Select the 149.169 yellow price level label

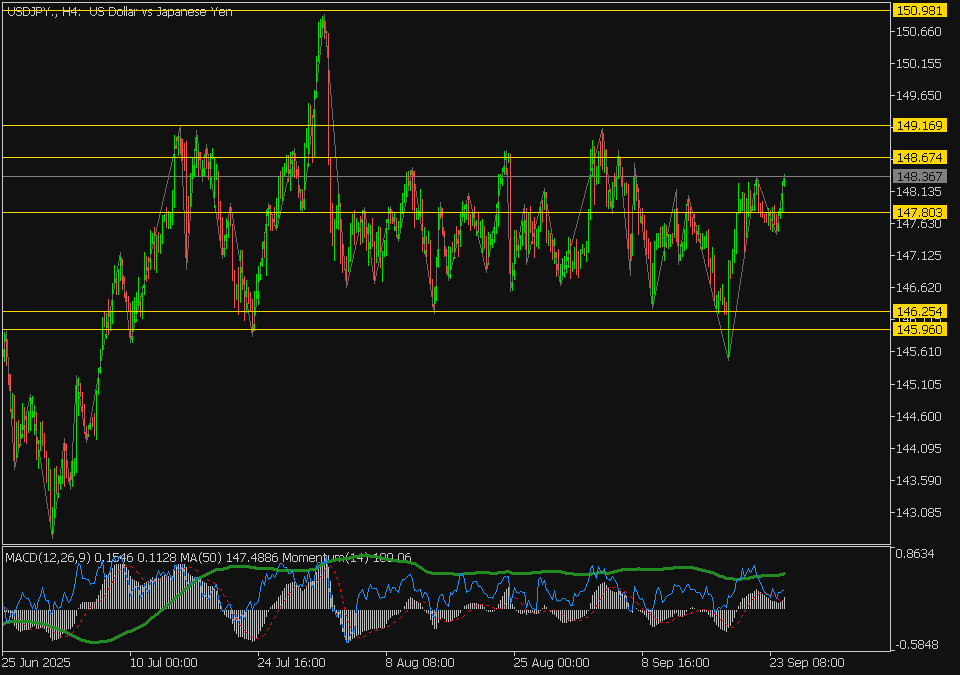click(x=919, y=126)
